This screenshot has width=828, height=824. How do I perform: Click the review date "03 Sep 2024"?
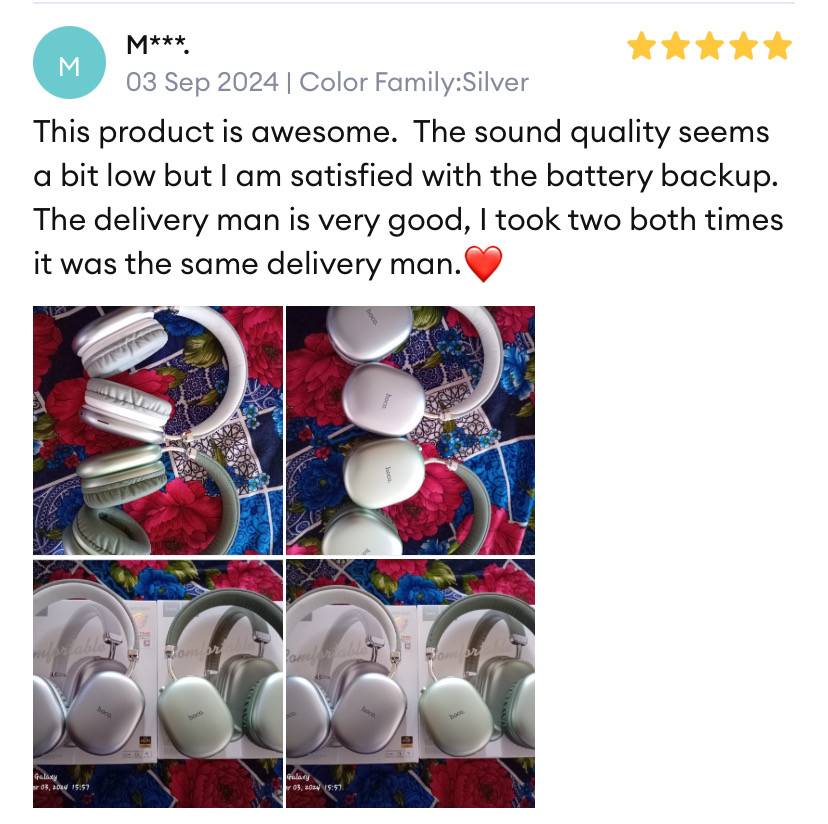[202, 82]
